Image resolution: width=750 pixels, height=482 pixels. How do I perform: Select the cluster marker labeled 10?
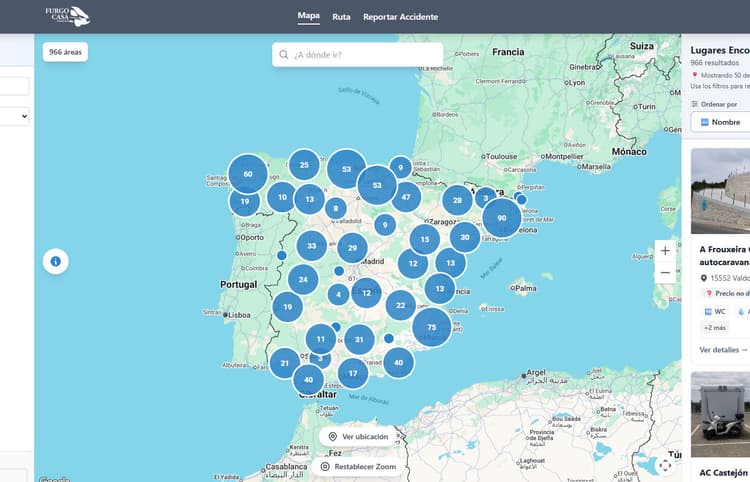[282, 197]
